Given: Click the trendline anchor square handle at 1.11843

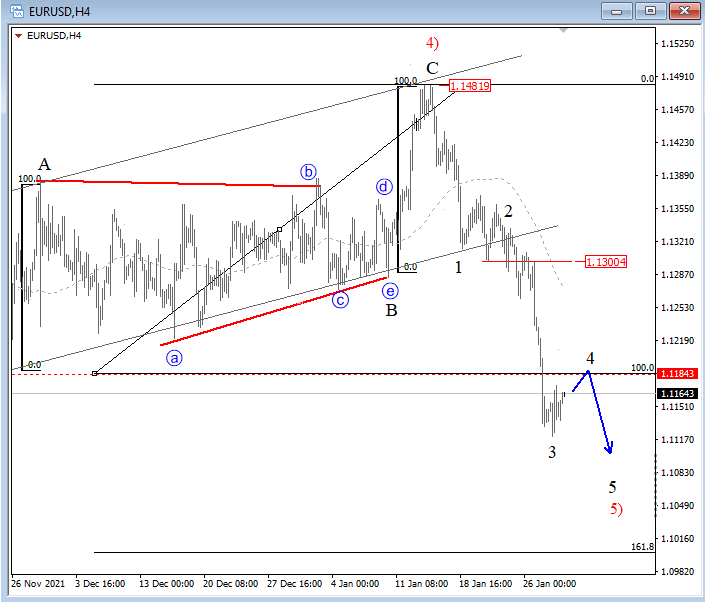Looking at the screenshot, I should pyautogui.click(x=94, y=374).
